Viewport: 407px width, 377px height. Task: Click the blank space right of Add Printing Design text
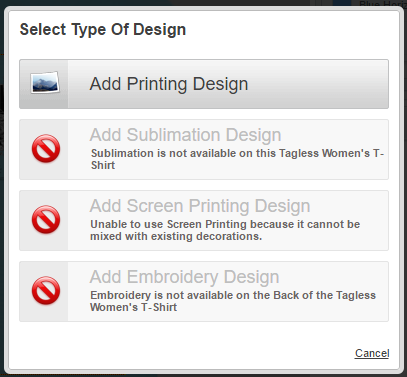[318, 84]
